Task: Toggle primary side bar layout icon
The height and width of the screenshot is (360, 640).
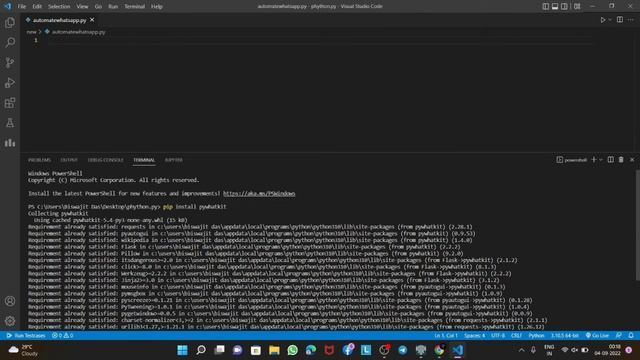Action: [545, 6]
